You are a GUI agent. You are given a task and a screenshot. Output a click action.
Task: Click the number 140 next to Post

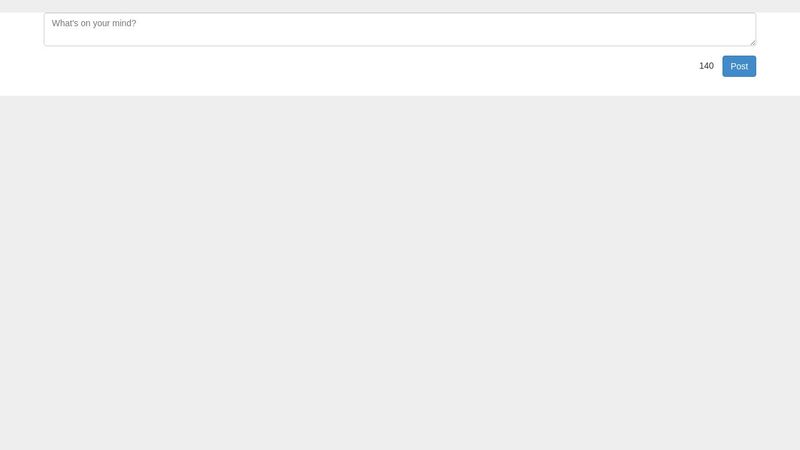[x=706, y=66]
